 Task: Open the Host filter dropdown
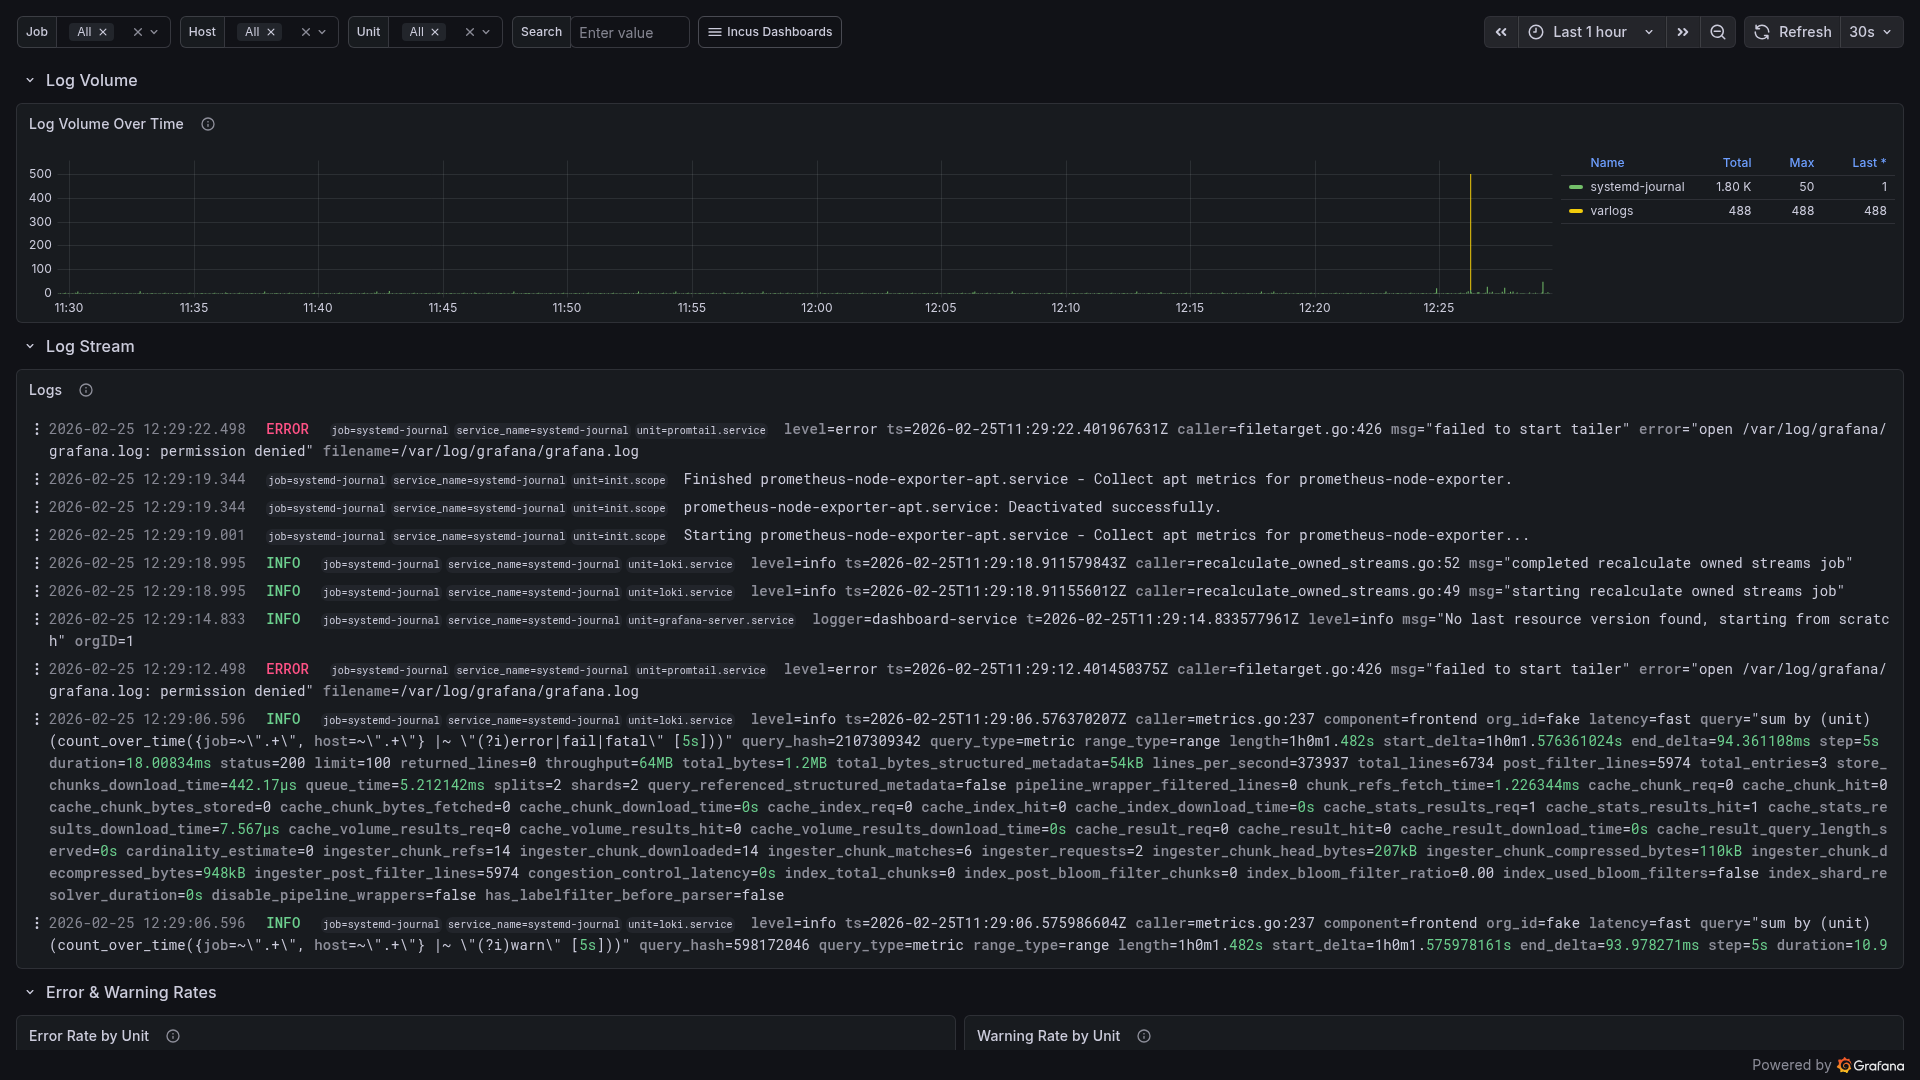[322, 32]
